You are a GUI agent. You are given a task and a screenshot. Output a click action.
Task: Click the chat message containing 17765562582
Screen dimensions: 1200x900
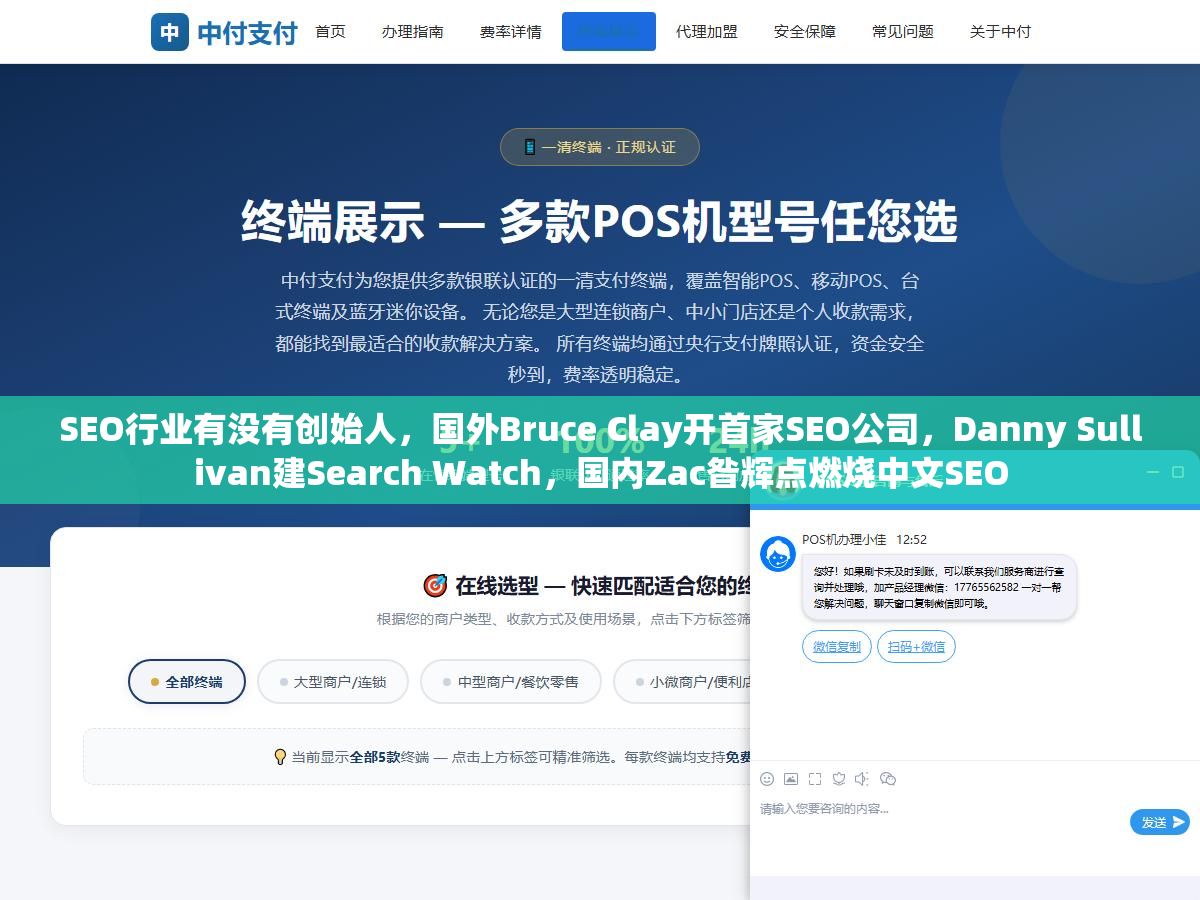(x=939, y=588)
